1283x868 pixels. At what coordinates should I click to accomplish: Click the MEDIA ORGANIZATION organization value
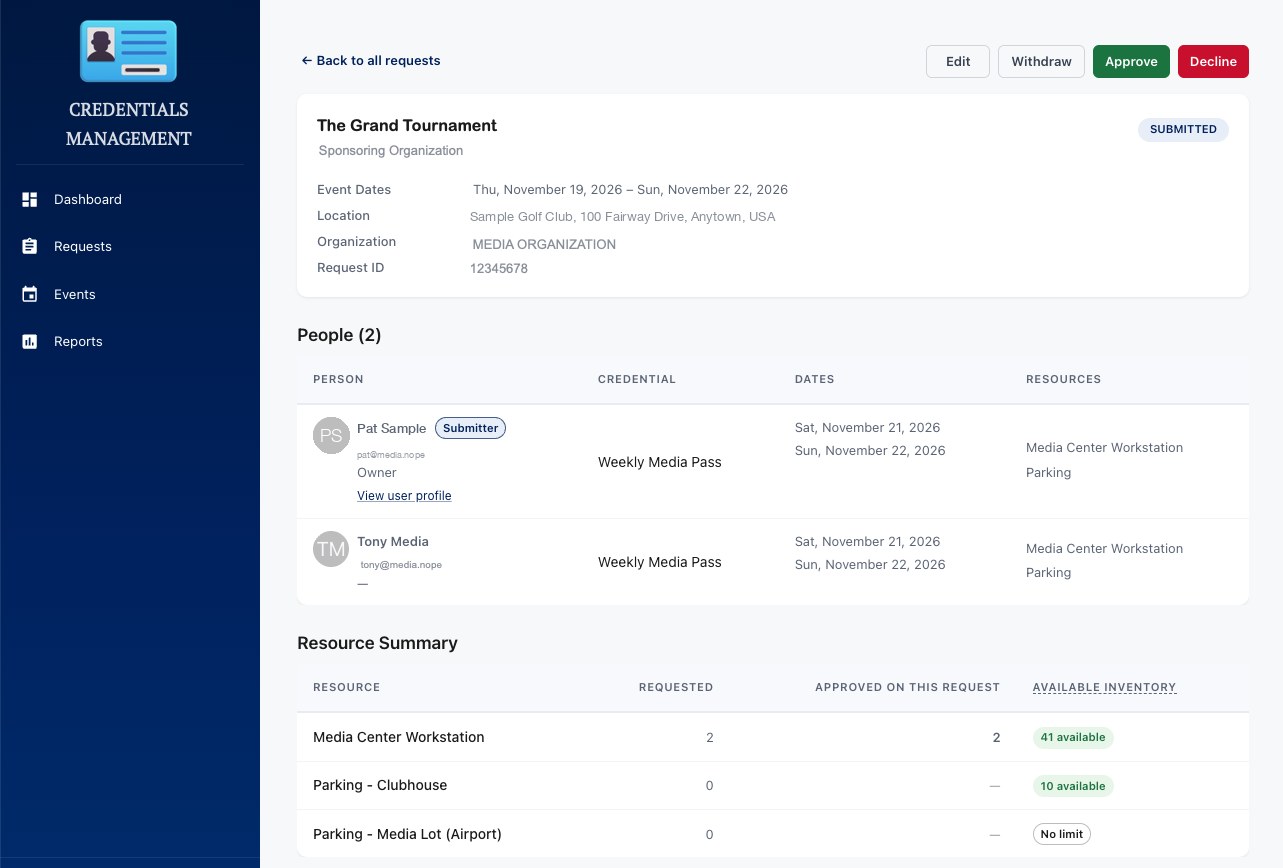click(544, 244)
